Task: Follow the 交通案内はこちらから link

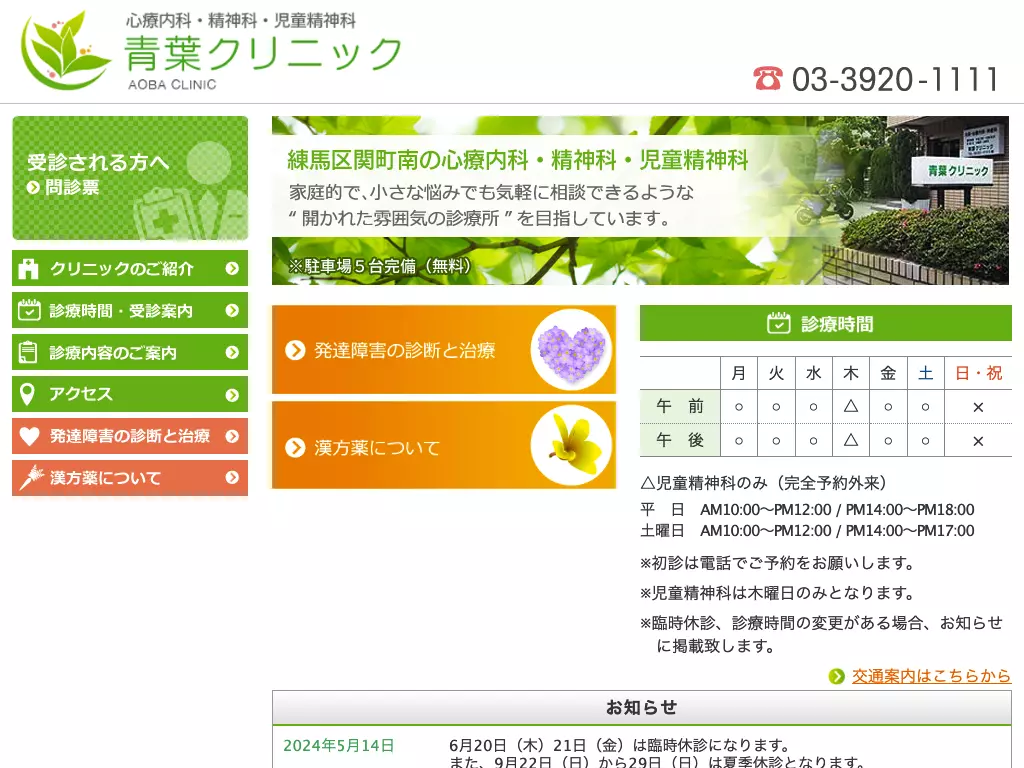Action: coord(931,677)
